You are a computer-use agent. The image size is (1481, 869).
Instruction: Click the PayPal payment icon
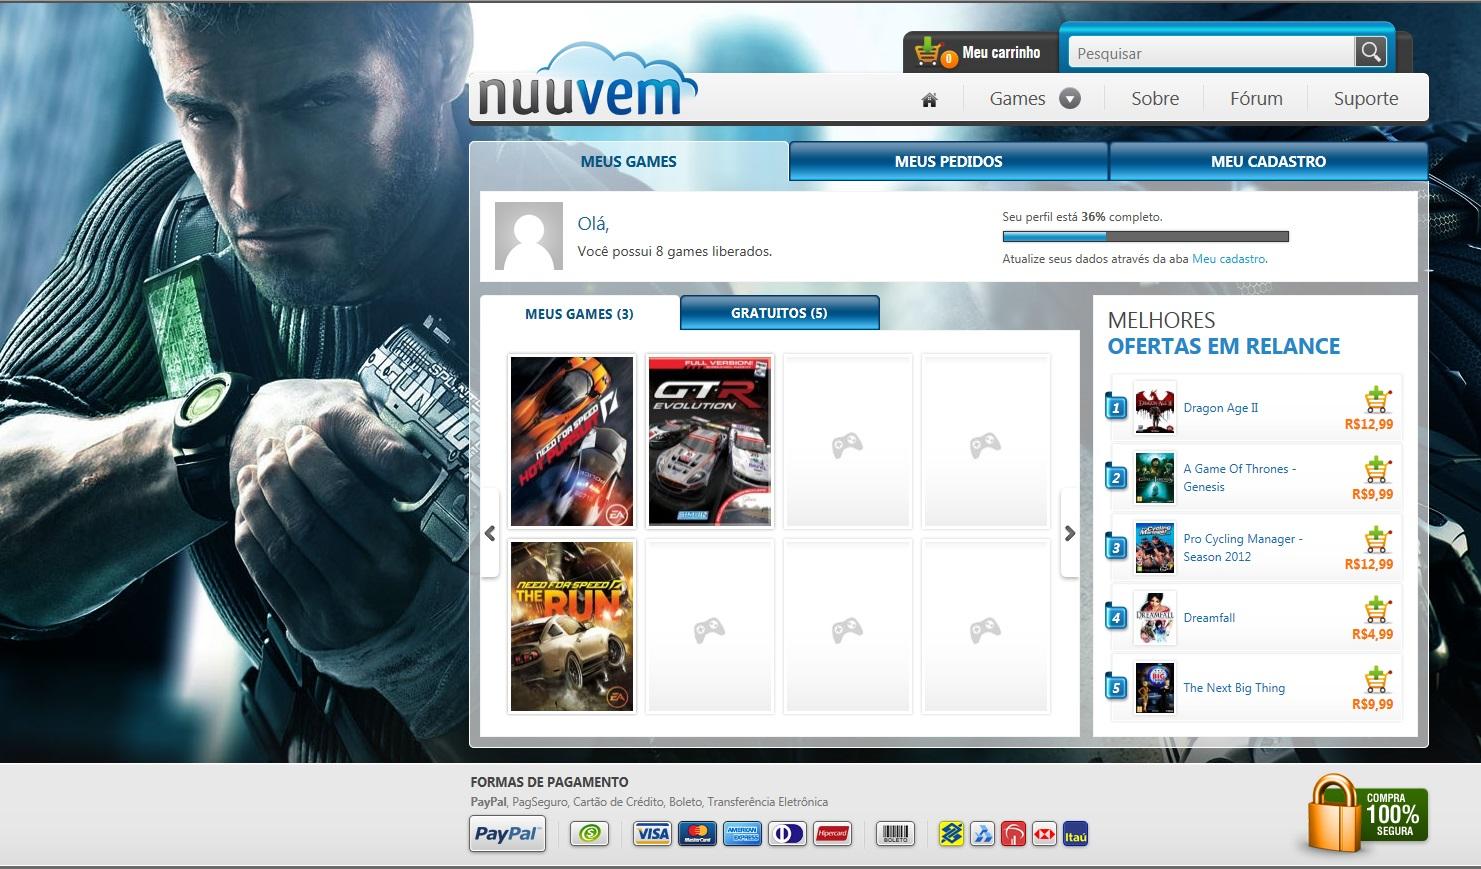(507, 834)
